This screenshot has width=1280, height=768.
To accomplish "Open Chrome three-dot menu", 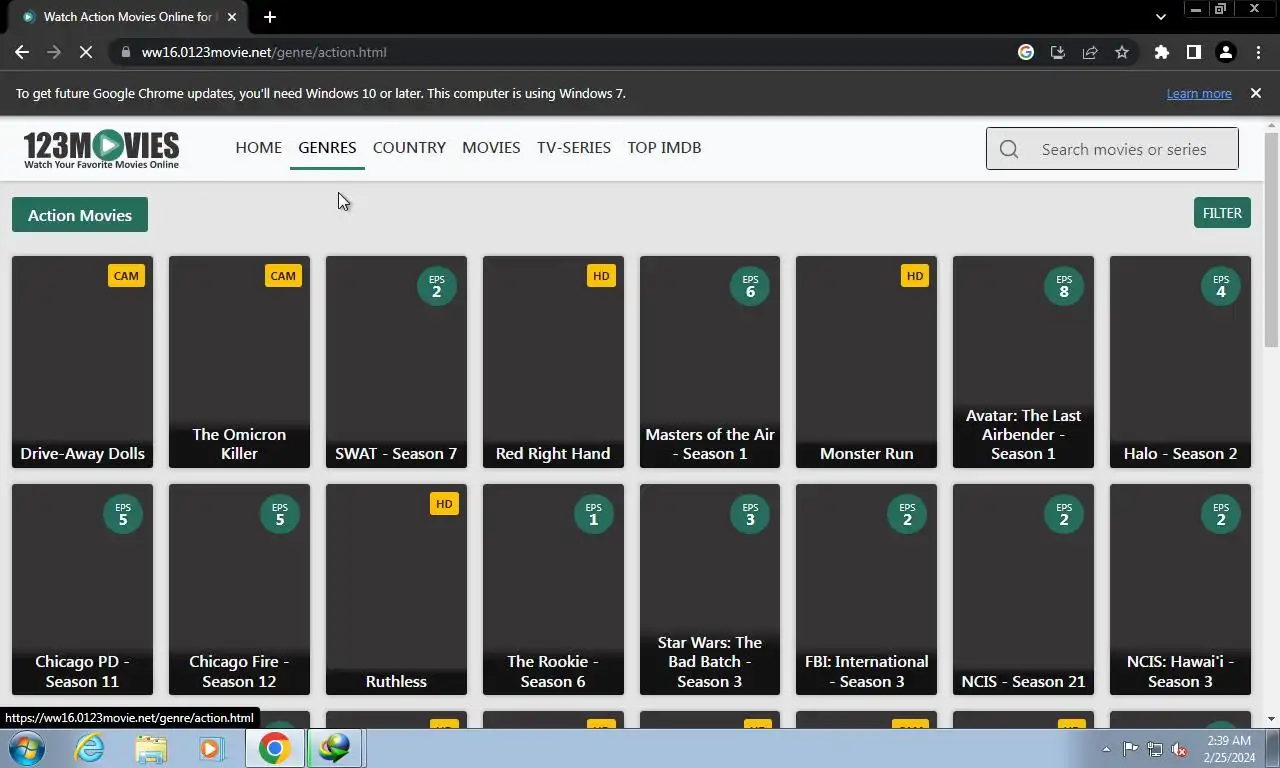I will point(1258,52).
